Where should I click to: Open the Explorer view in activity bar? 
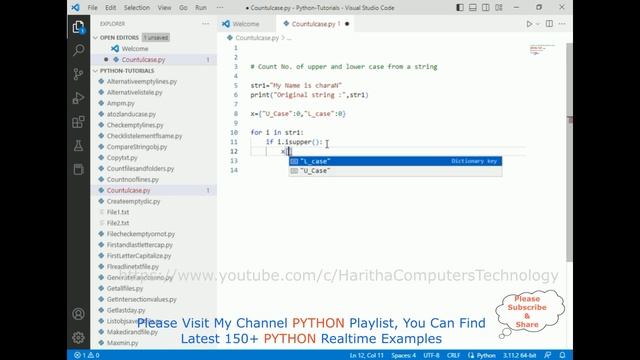[x=78, y=27]
